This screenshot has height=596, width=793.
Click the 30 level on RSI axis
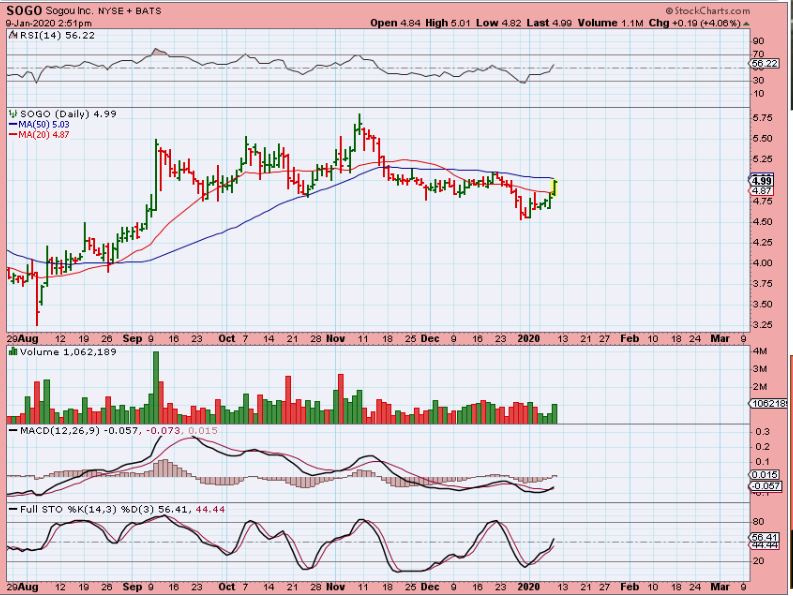(x=759, y=80)
